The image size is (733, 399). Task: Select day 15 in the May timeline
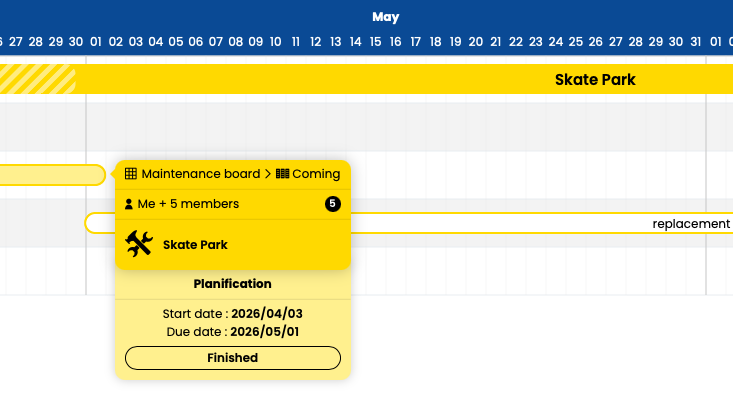[x=375, y=42]
